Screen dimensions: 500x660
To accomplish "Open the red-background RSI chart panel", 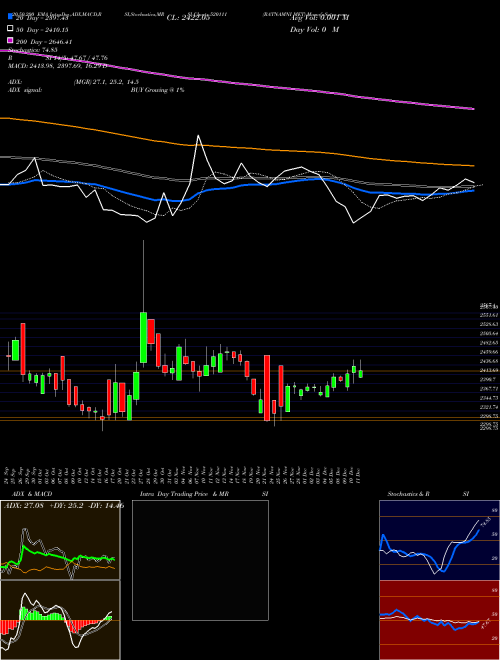I will pyautogui.click(x=439, y=620).
